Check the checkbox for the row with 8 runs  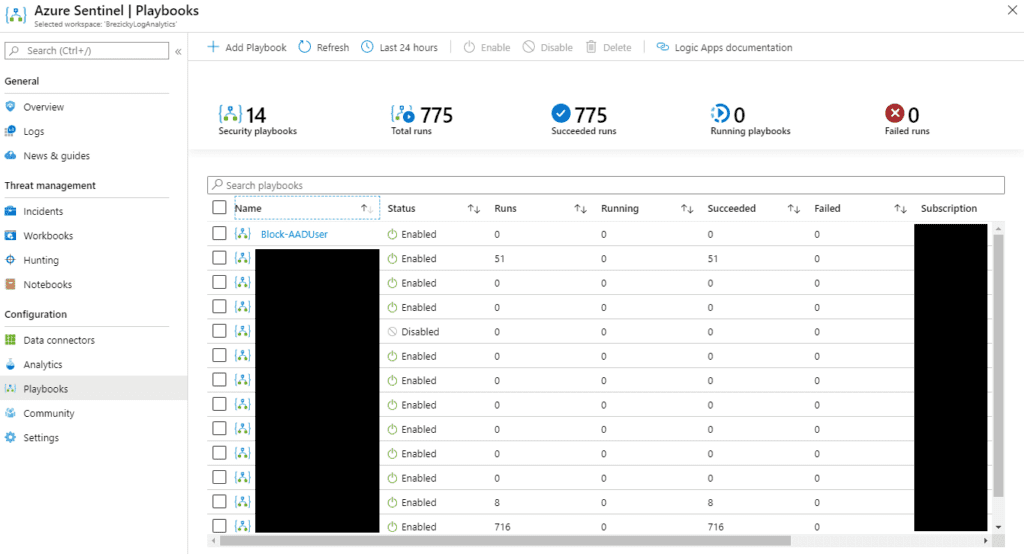click(x=219, y=502)
